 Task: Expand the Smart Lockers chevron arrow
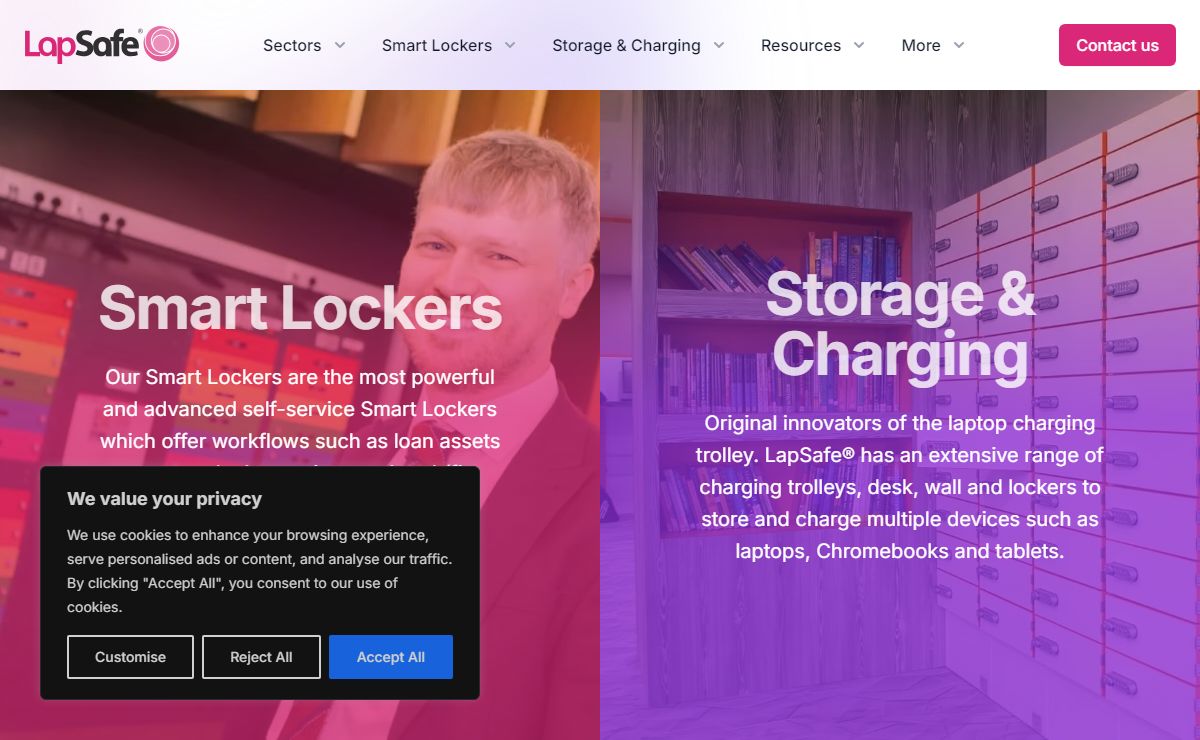tap(510, 45)
